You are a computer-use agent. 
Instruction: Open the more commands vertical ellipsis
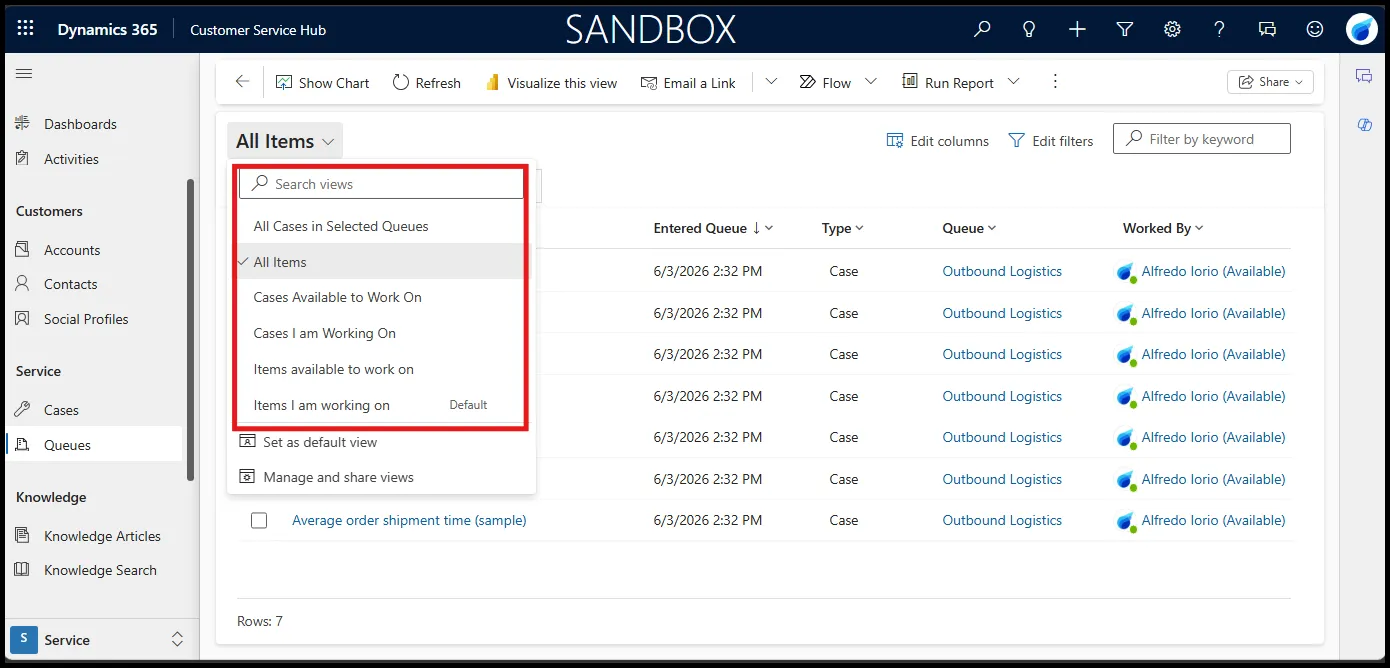1055,82
